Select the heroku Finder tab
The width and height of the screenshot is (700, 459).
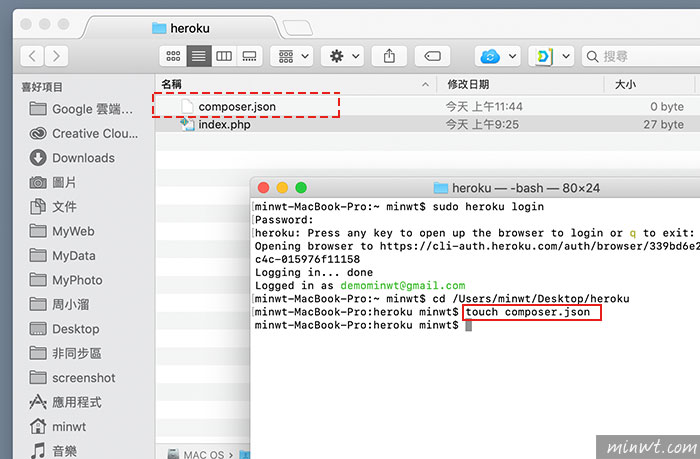181,28
